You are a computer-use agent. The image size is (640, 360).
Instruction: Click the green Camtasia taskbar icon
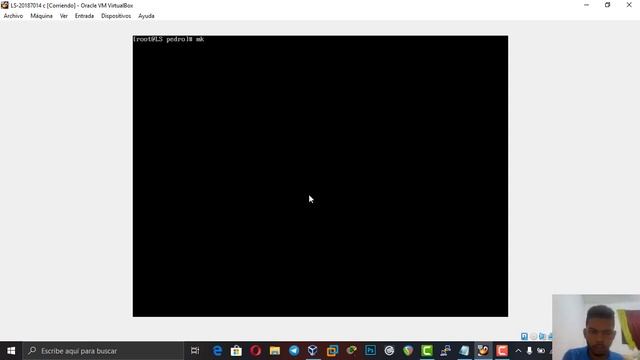coord(427,351)
